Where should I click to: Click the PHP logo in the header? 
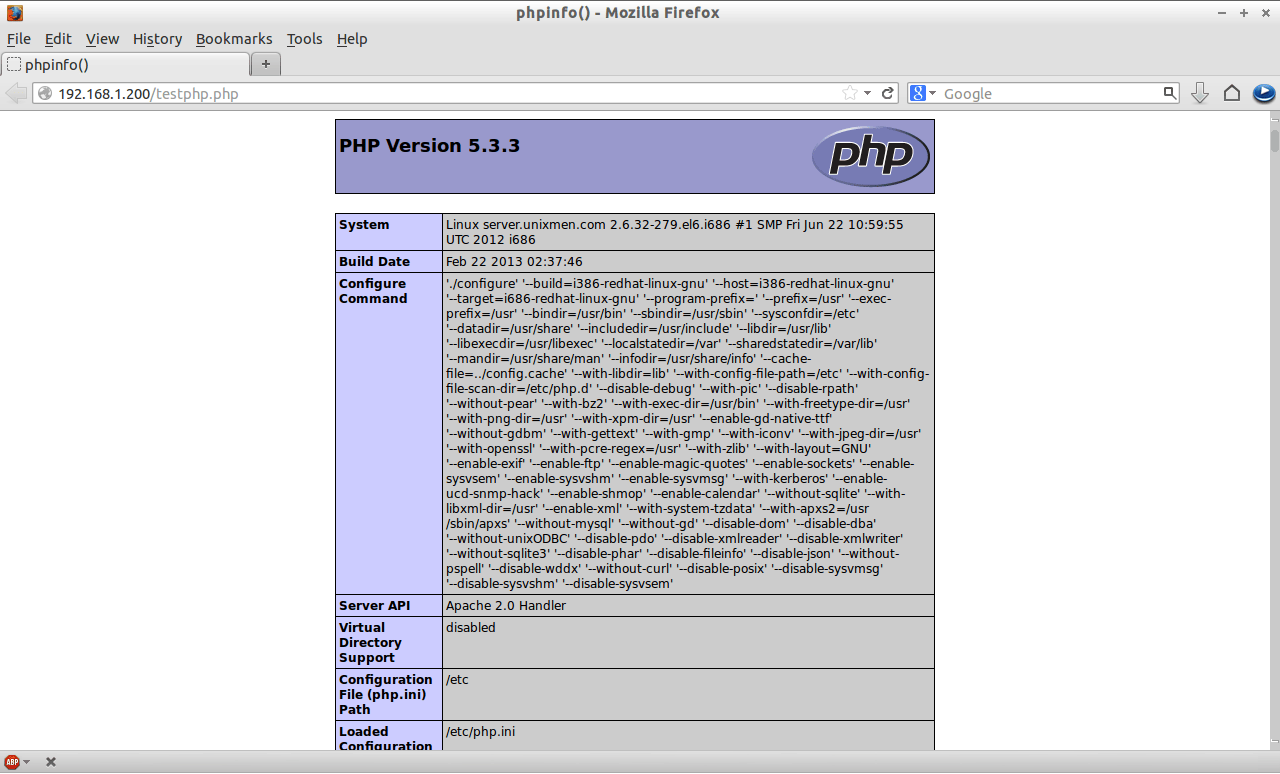pos(870,156)
